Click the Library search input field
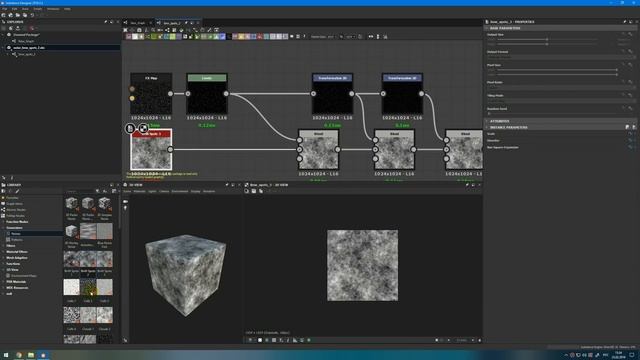The height and width of the screenshot is (360, 640). (79, 191)
